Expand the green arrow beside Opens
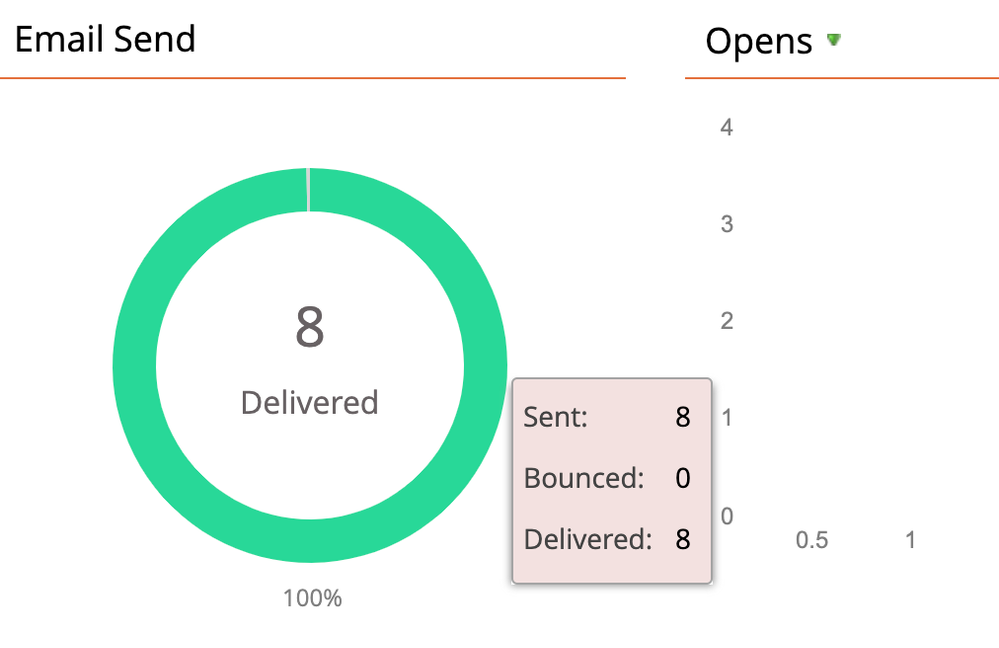The height and width of the screenshot is (648, 999). pos(834,40)
